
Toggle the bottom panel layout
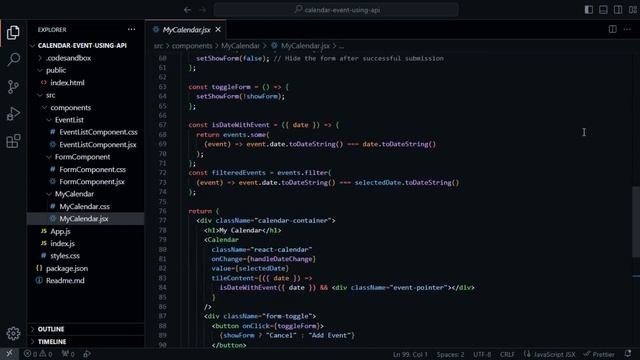click(x=603, y=10)
